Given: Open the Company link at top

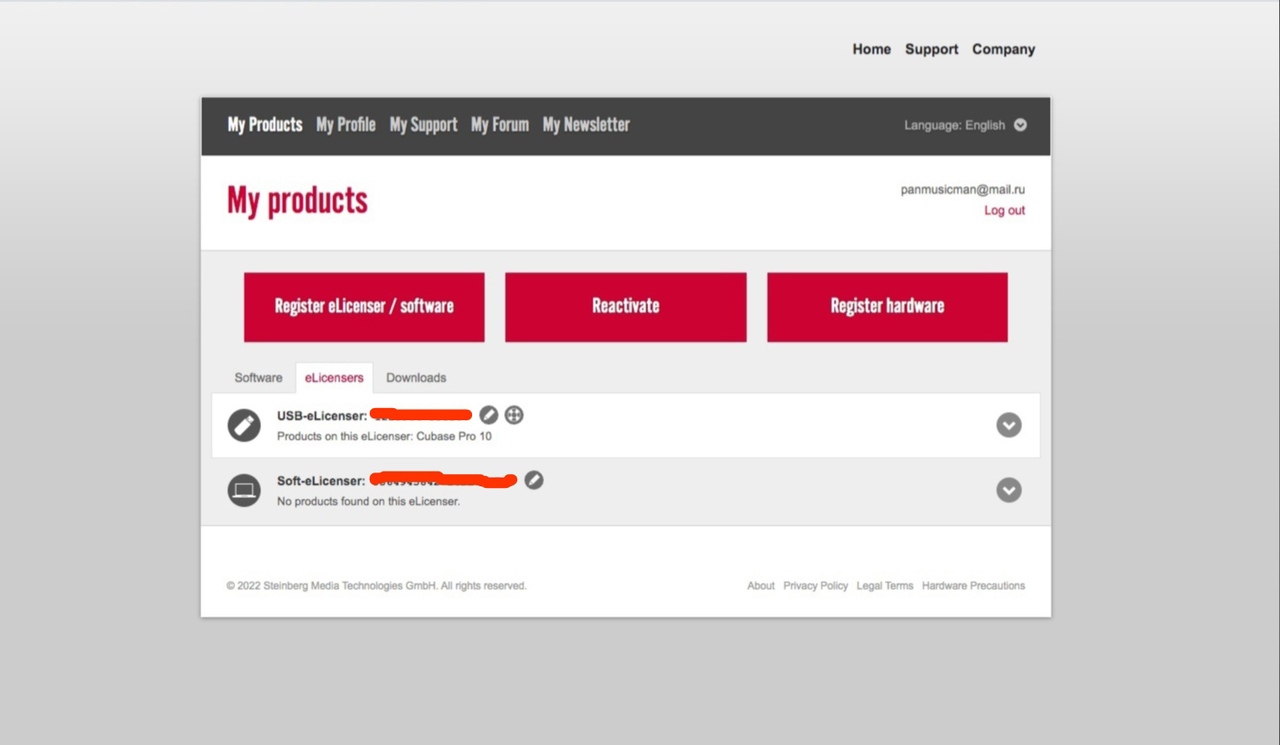Looking at the screenshot, I should point(1003,49).
